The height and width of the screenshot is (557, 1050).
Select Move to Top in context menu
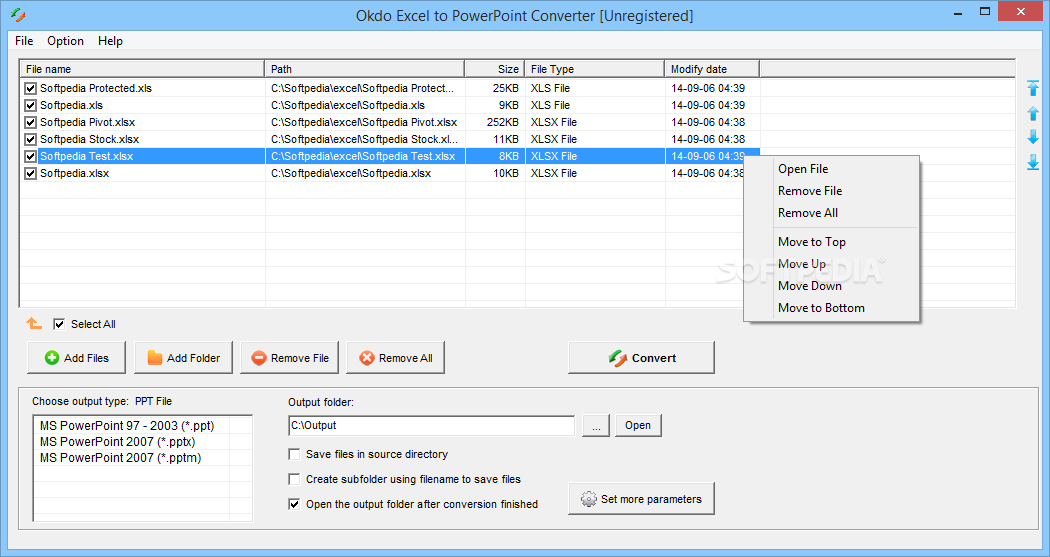click(x=812, y=242)
